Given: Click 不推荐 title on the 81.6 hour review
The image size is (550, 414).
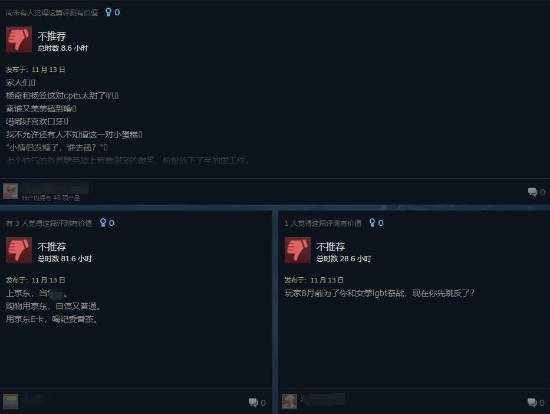Looking at the screenshot, I should (52, 246).
